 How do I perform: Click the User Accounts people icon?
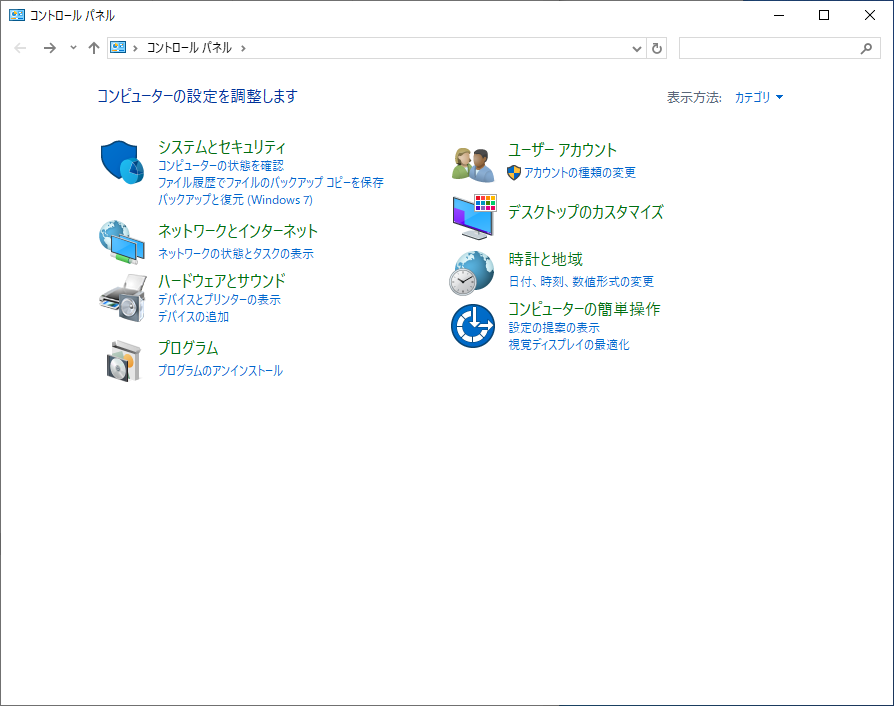click(x=473, y=164)
